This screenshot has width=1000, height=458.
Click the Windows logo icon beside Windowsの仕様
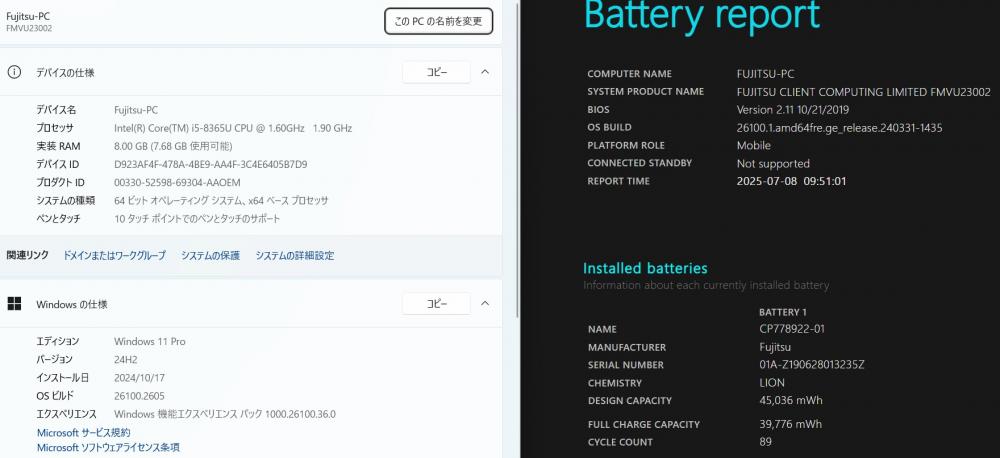(x=14, y=304)
